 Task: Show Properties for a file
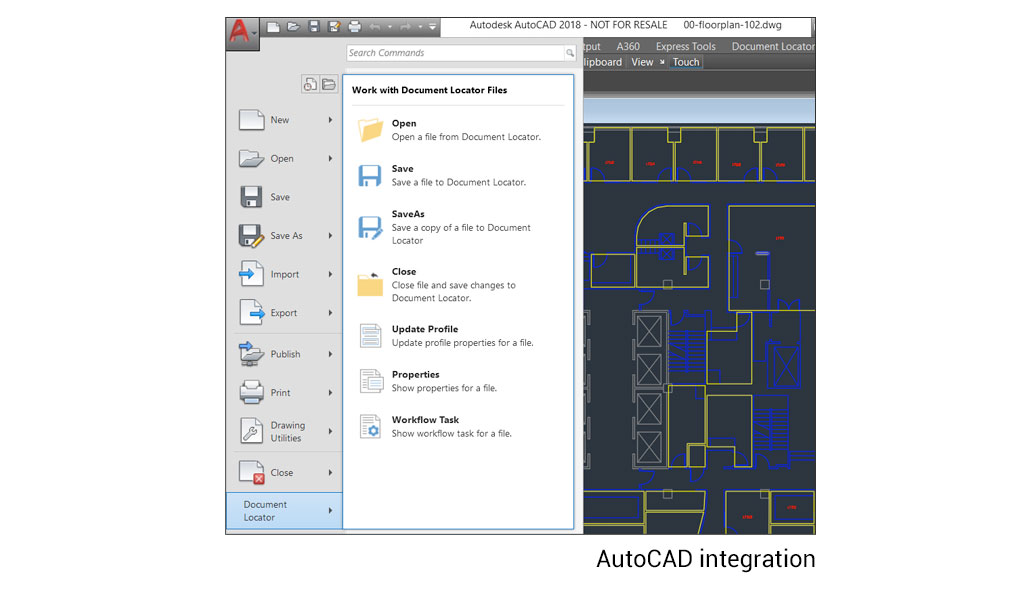[458, 381]
